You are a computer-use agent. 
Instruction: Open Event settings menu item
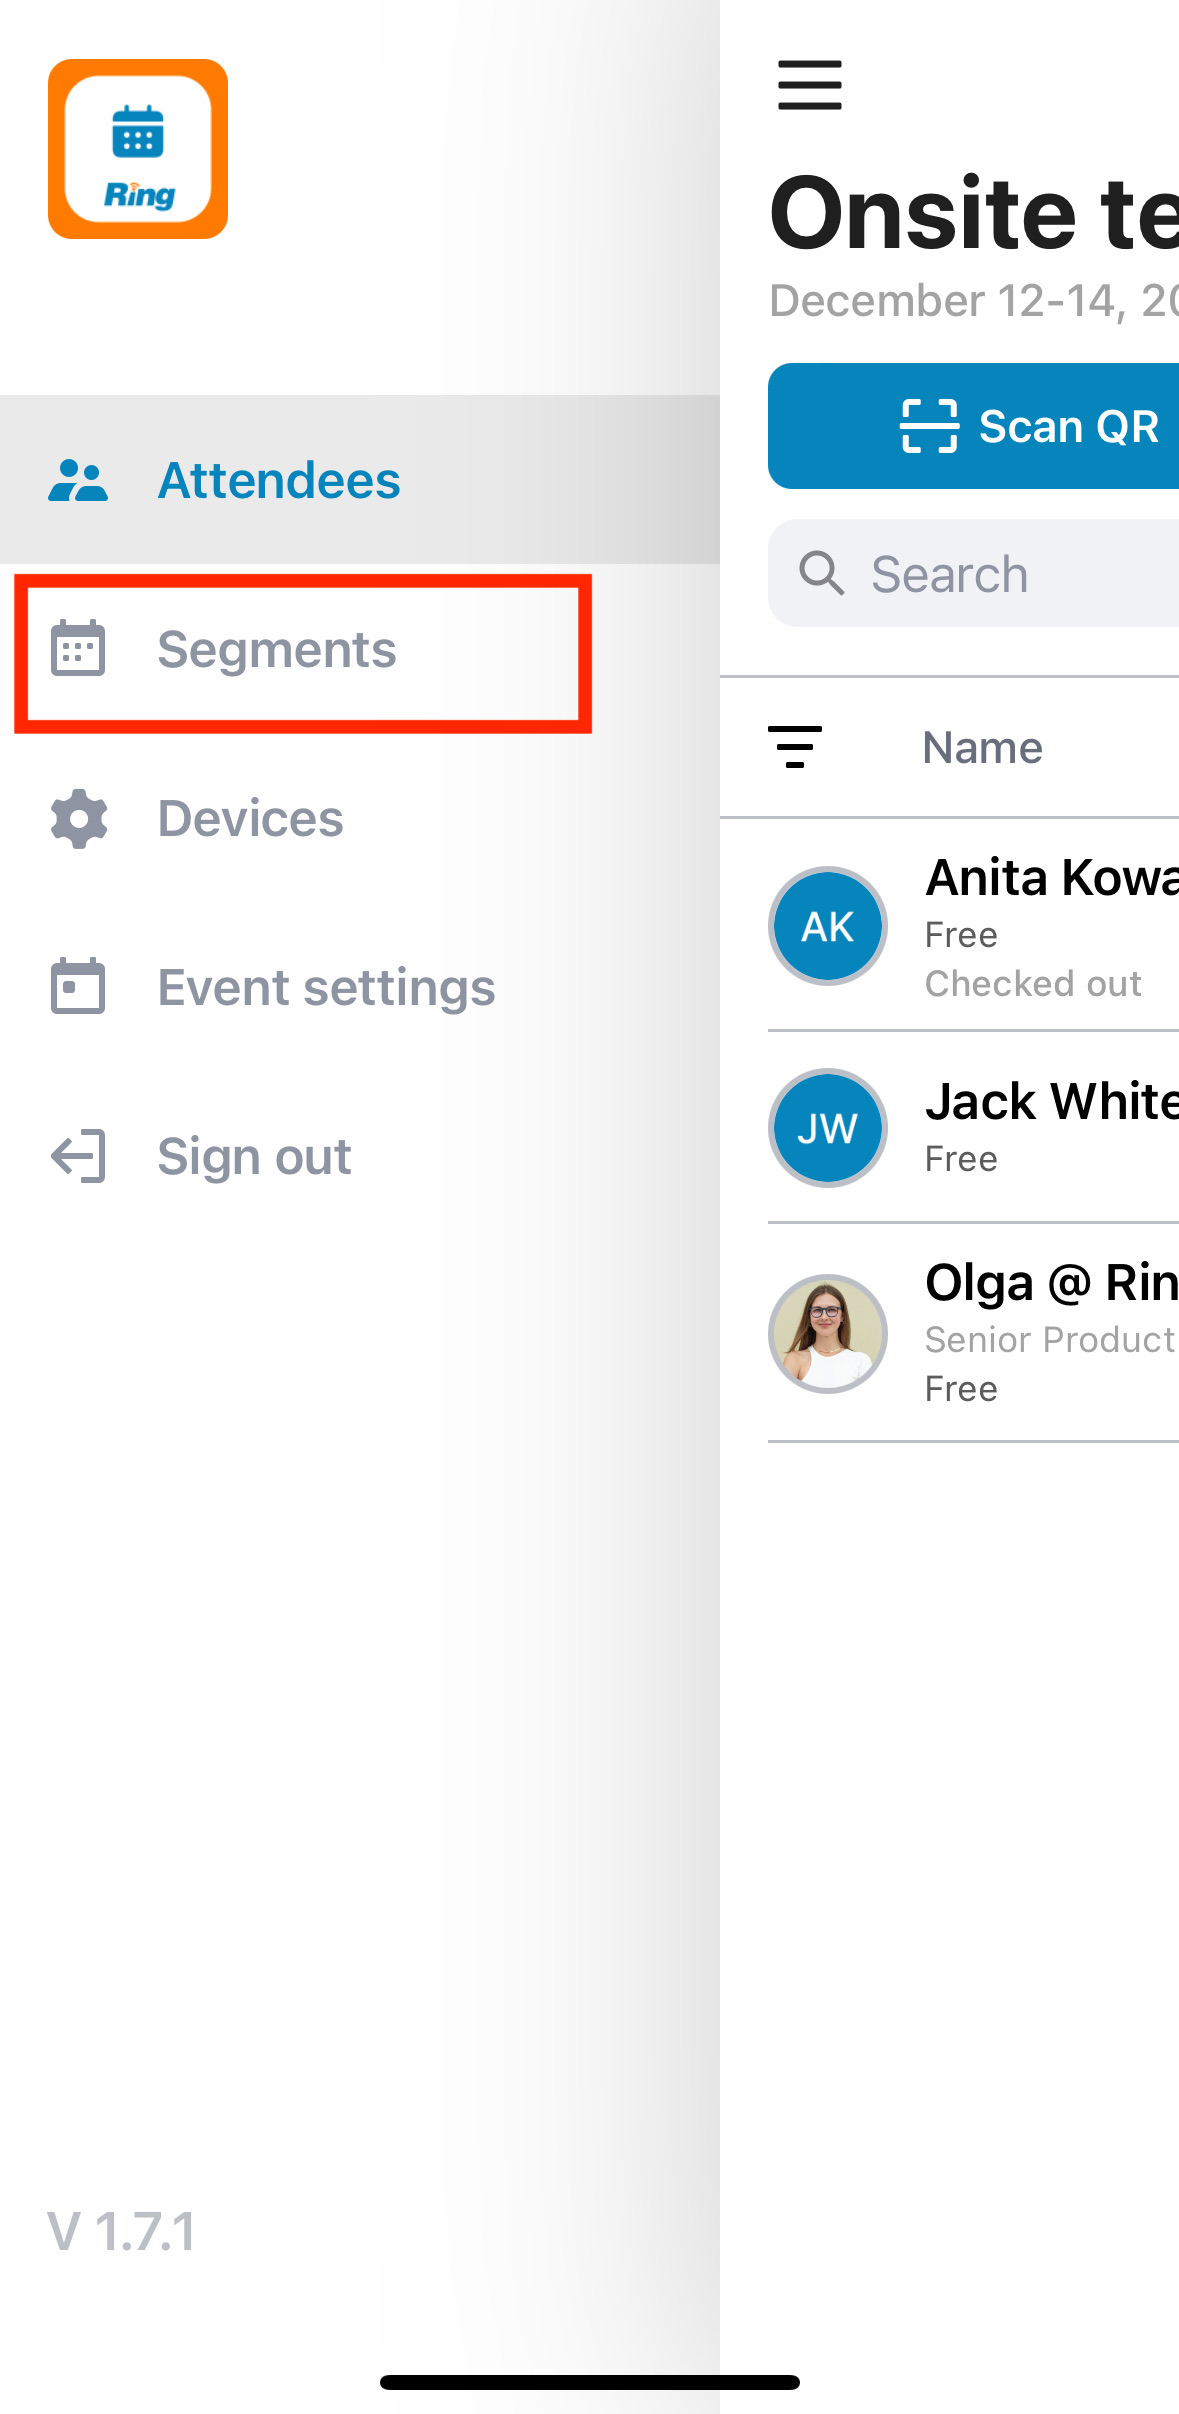point(360,987)
